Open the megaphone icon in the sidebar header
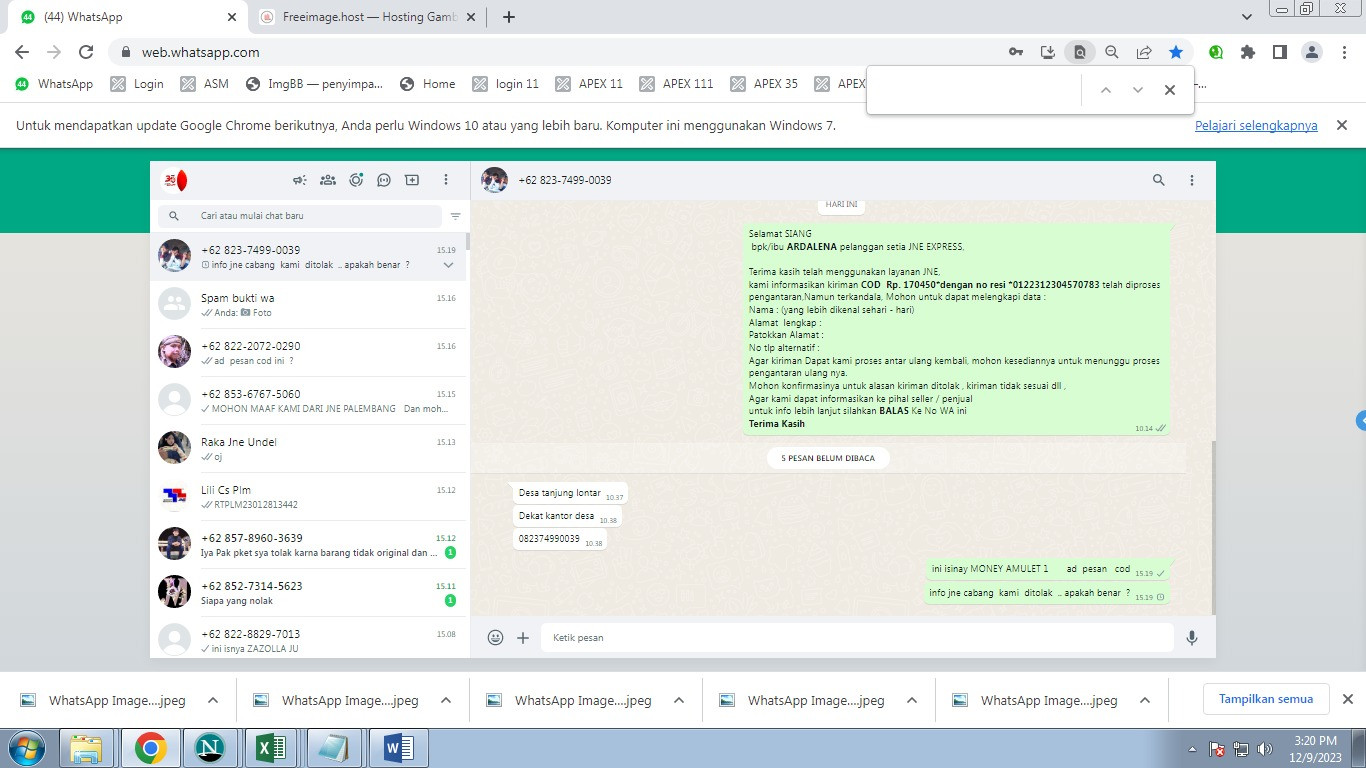This screenshot has width=1366, height=768. [x=299, y=180]
